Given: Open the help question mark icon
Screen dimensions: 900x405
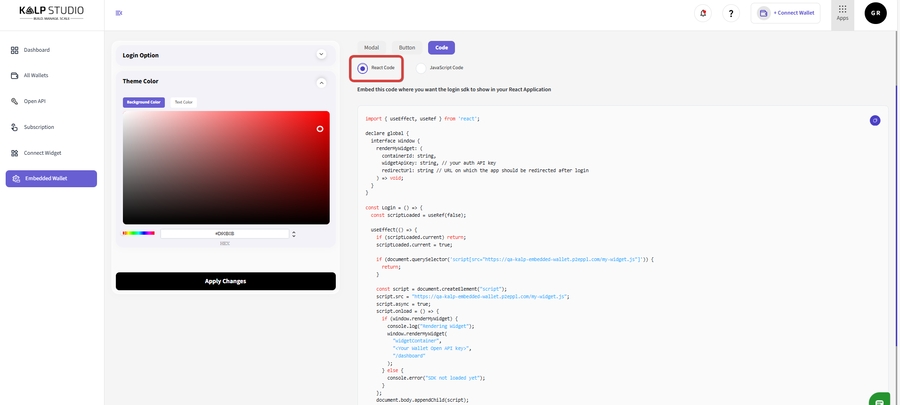Looking at the screenshot, I should click(x=731, y=13).
